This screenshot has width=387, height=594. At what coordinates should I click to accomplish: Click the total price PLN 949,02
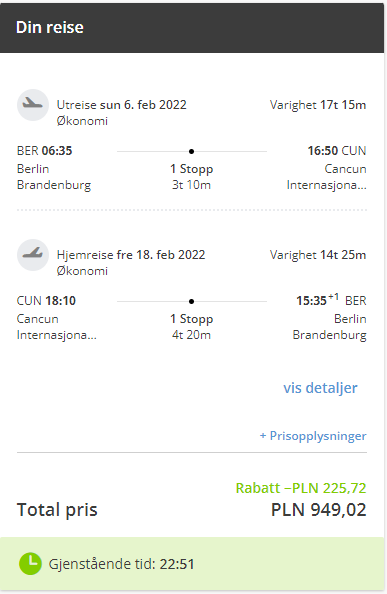[x=318, y=510]
